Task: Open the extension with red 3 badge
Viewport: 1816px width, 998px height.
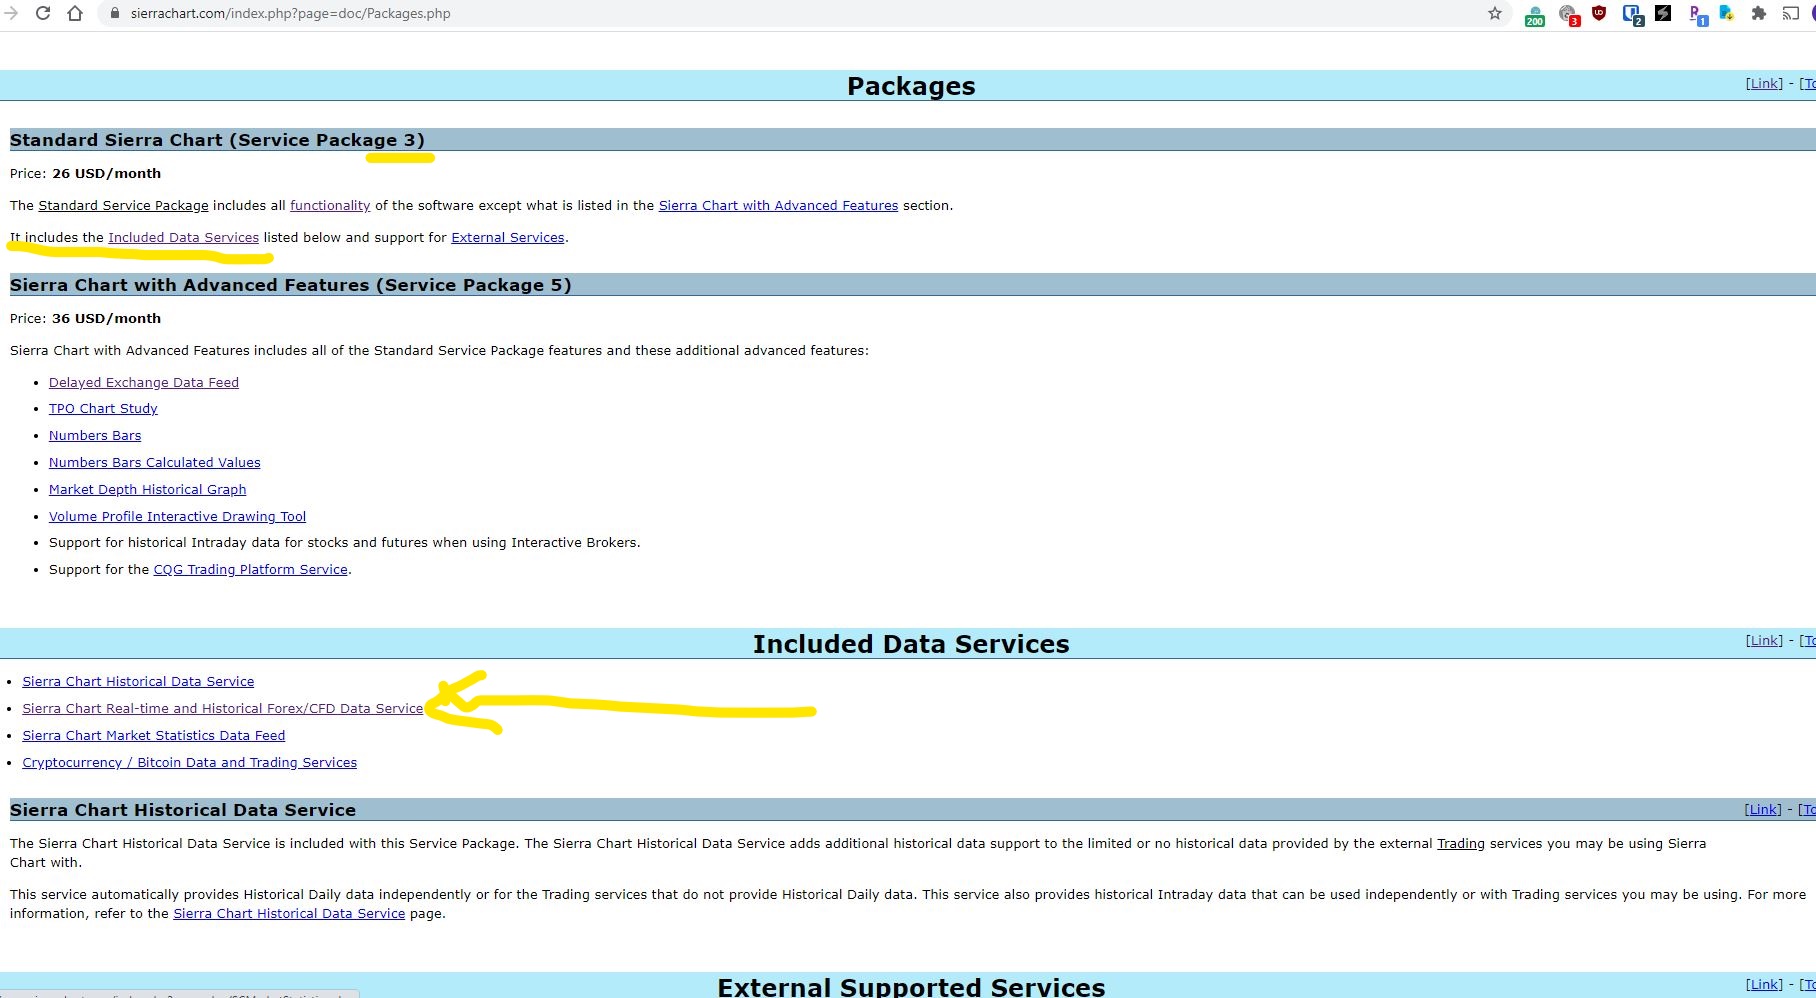Action: pos(1568,15)
